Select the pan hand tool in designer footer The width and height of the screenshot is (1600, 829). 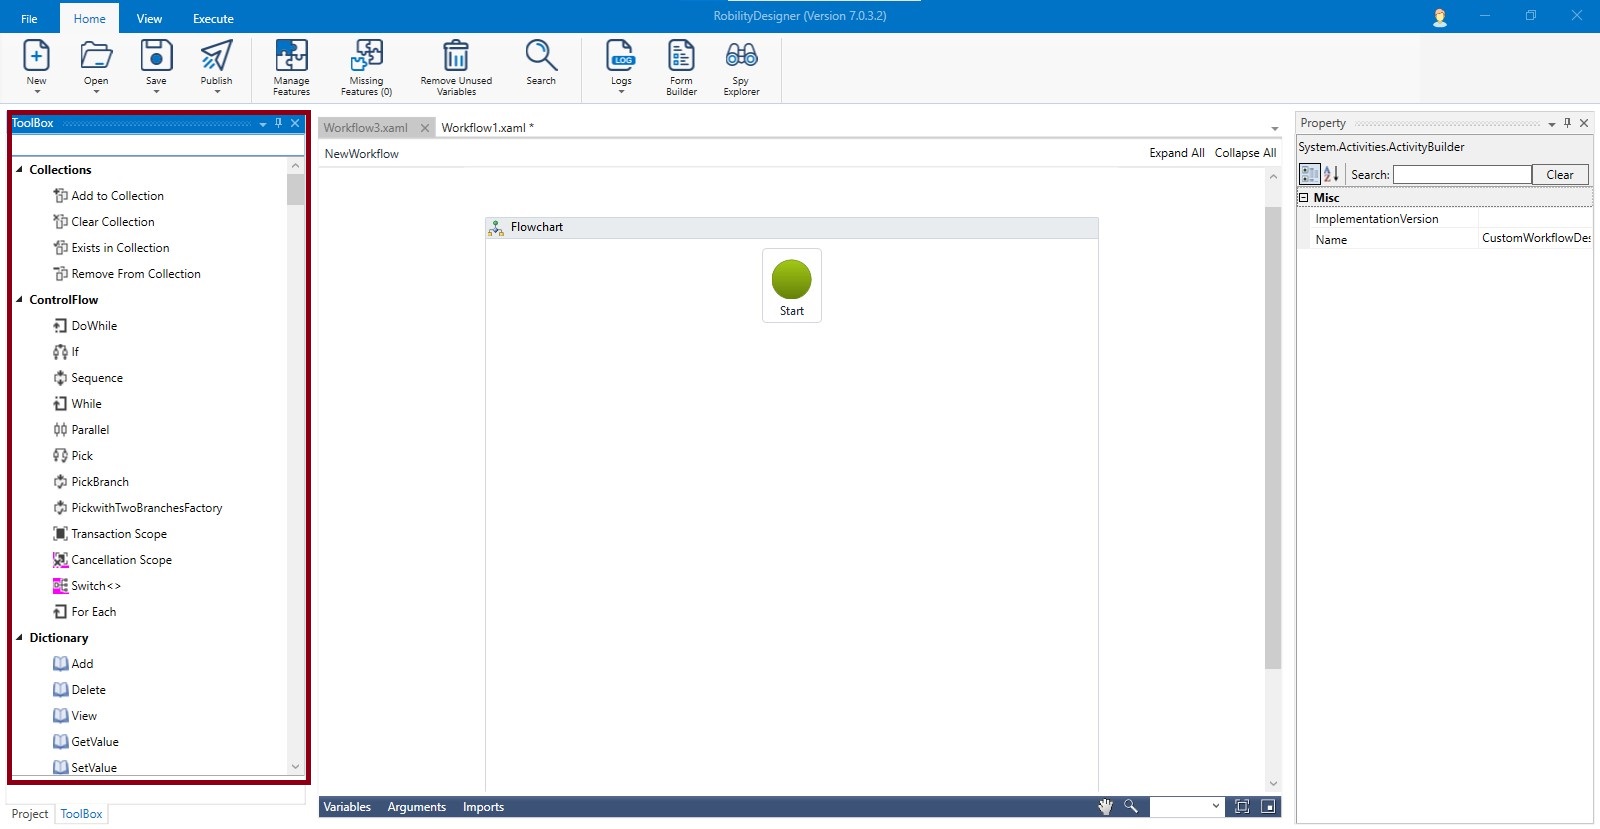(x=1105, y=807)
